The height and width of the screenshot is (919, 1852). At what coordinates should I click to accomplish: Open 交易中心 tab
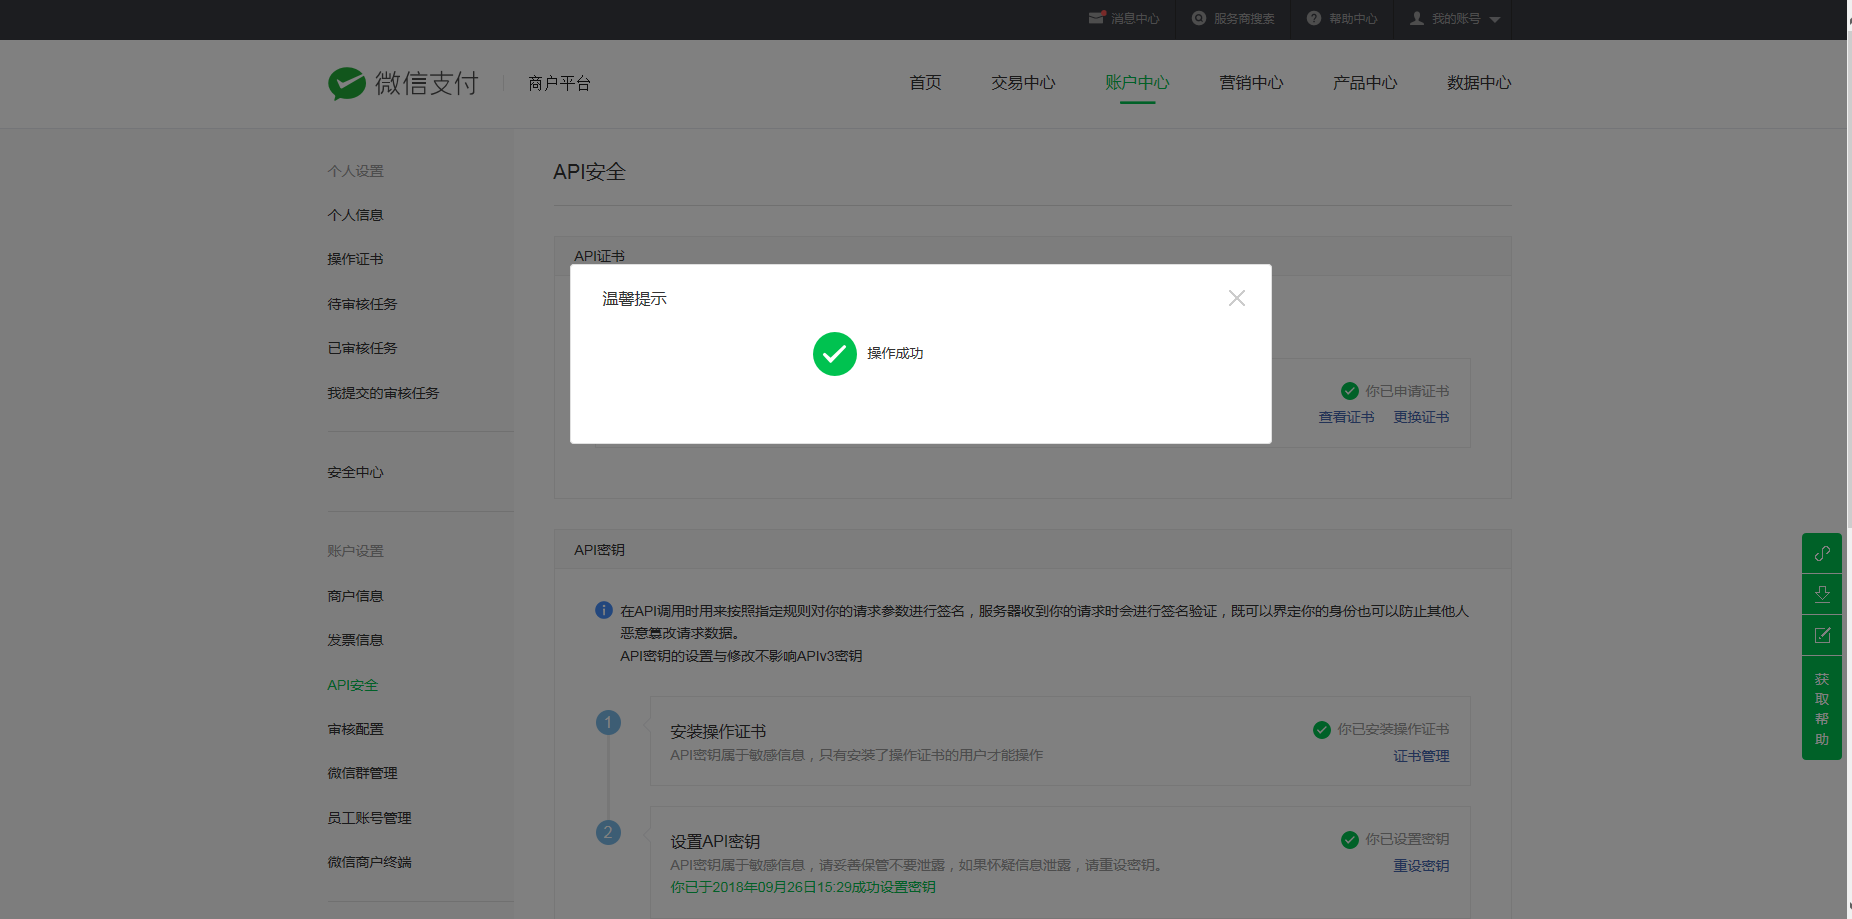(x=1023, y=83)
